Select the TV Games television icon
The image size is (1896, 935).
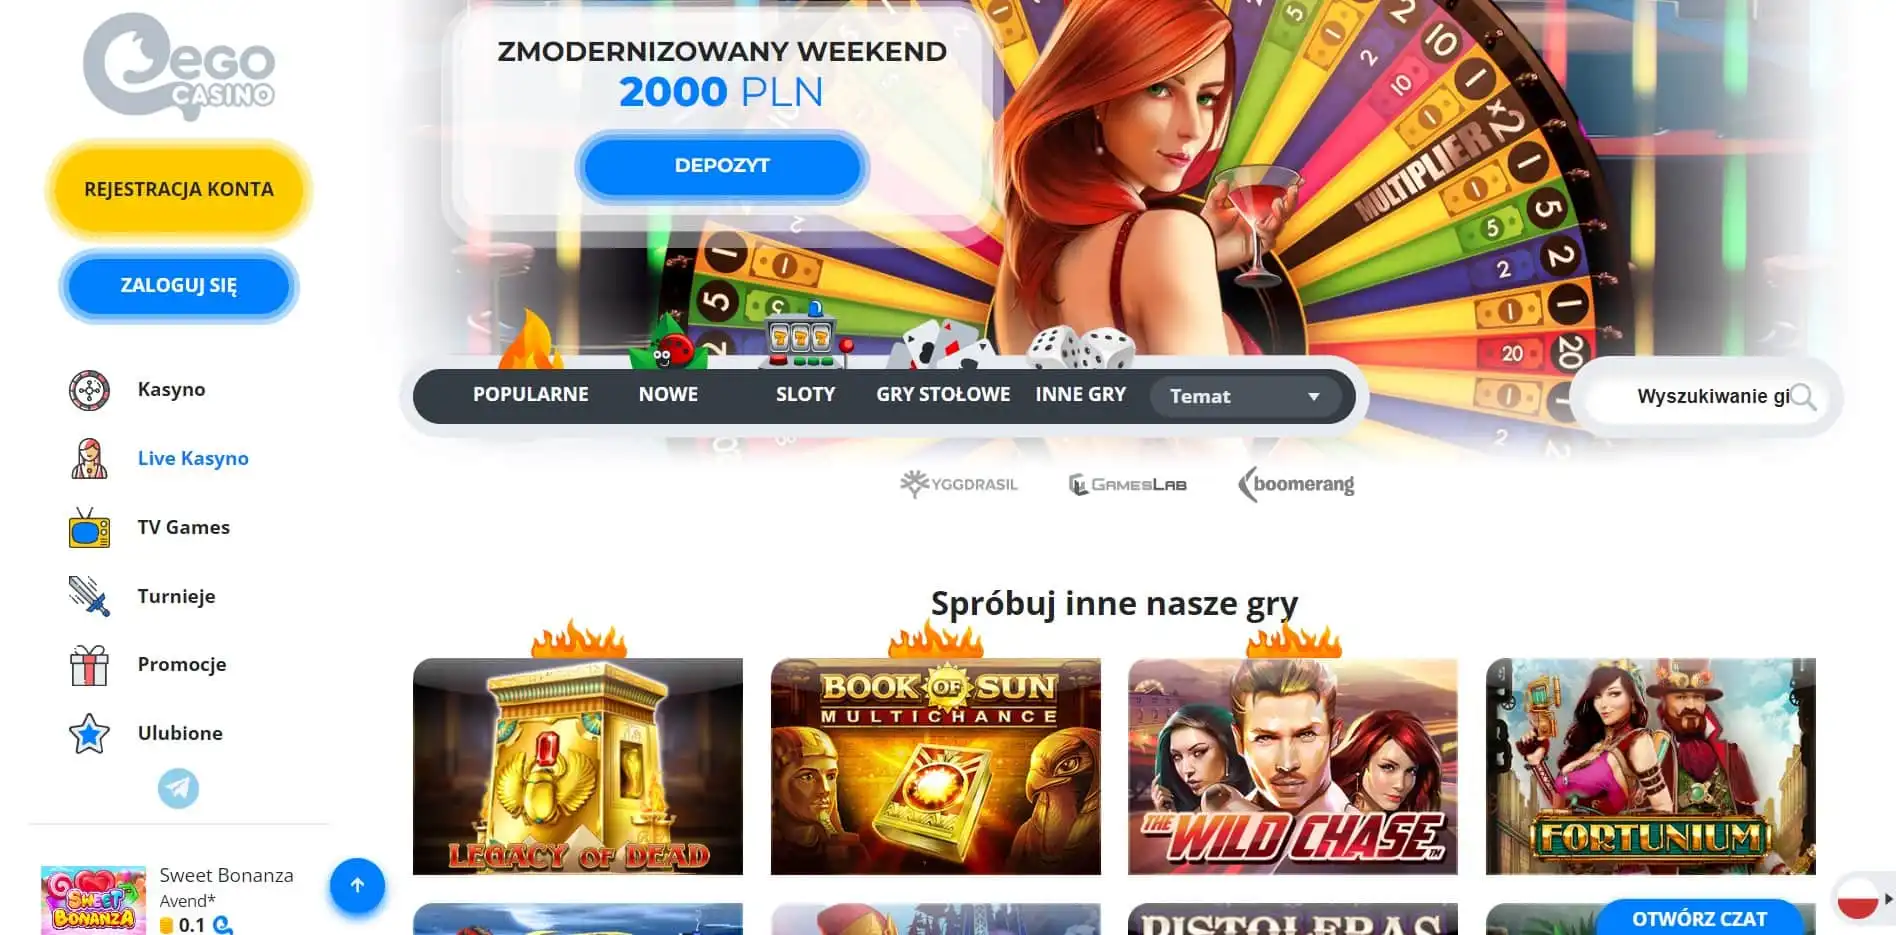click(x=89, y=528)
